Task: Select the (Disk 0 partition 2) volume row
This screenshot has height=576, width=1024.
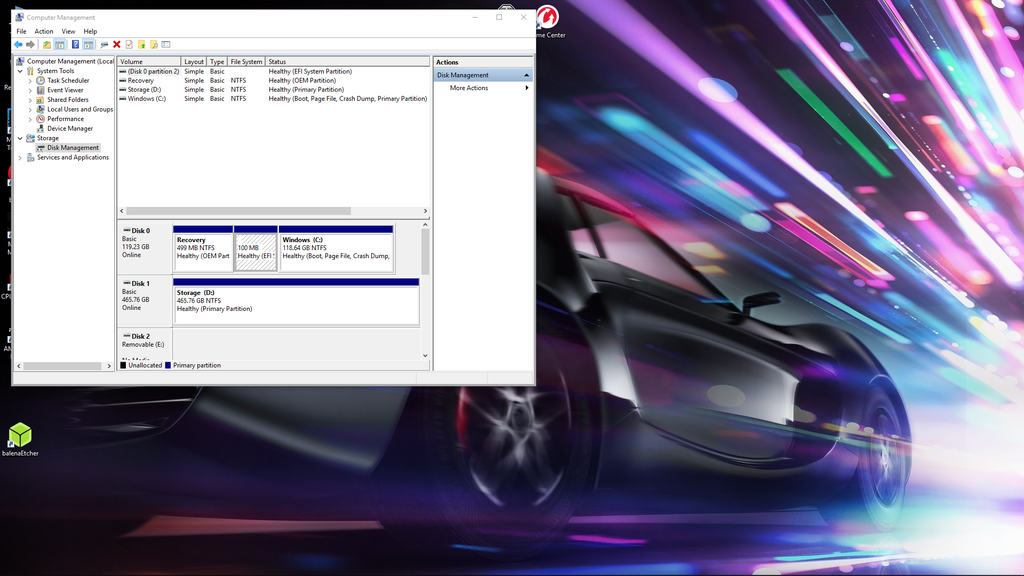Action: (274, 71)
